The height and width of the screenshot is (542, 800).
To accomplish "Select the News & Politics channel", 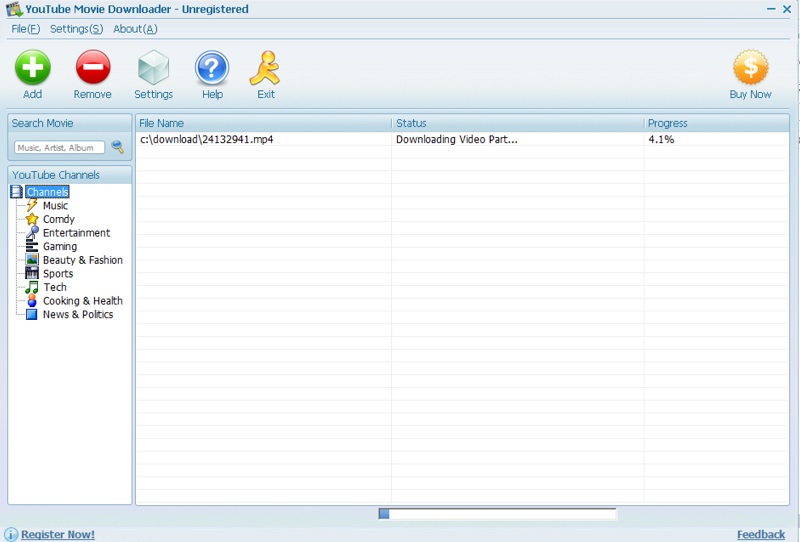I will point(78,314).
